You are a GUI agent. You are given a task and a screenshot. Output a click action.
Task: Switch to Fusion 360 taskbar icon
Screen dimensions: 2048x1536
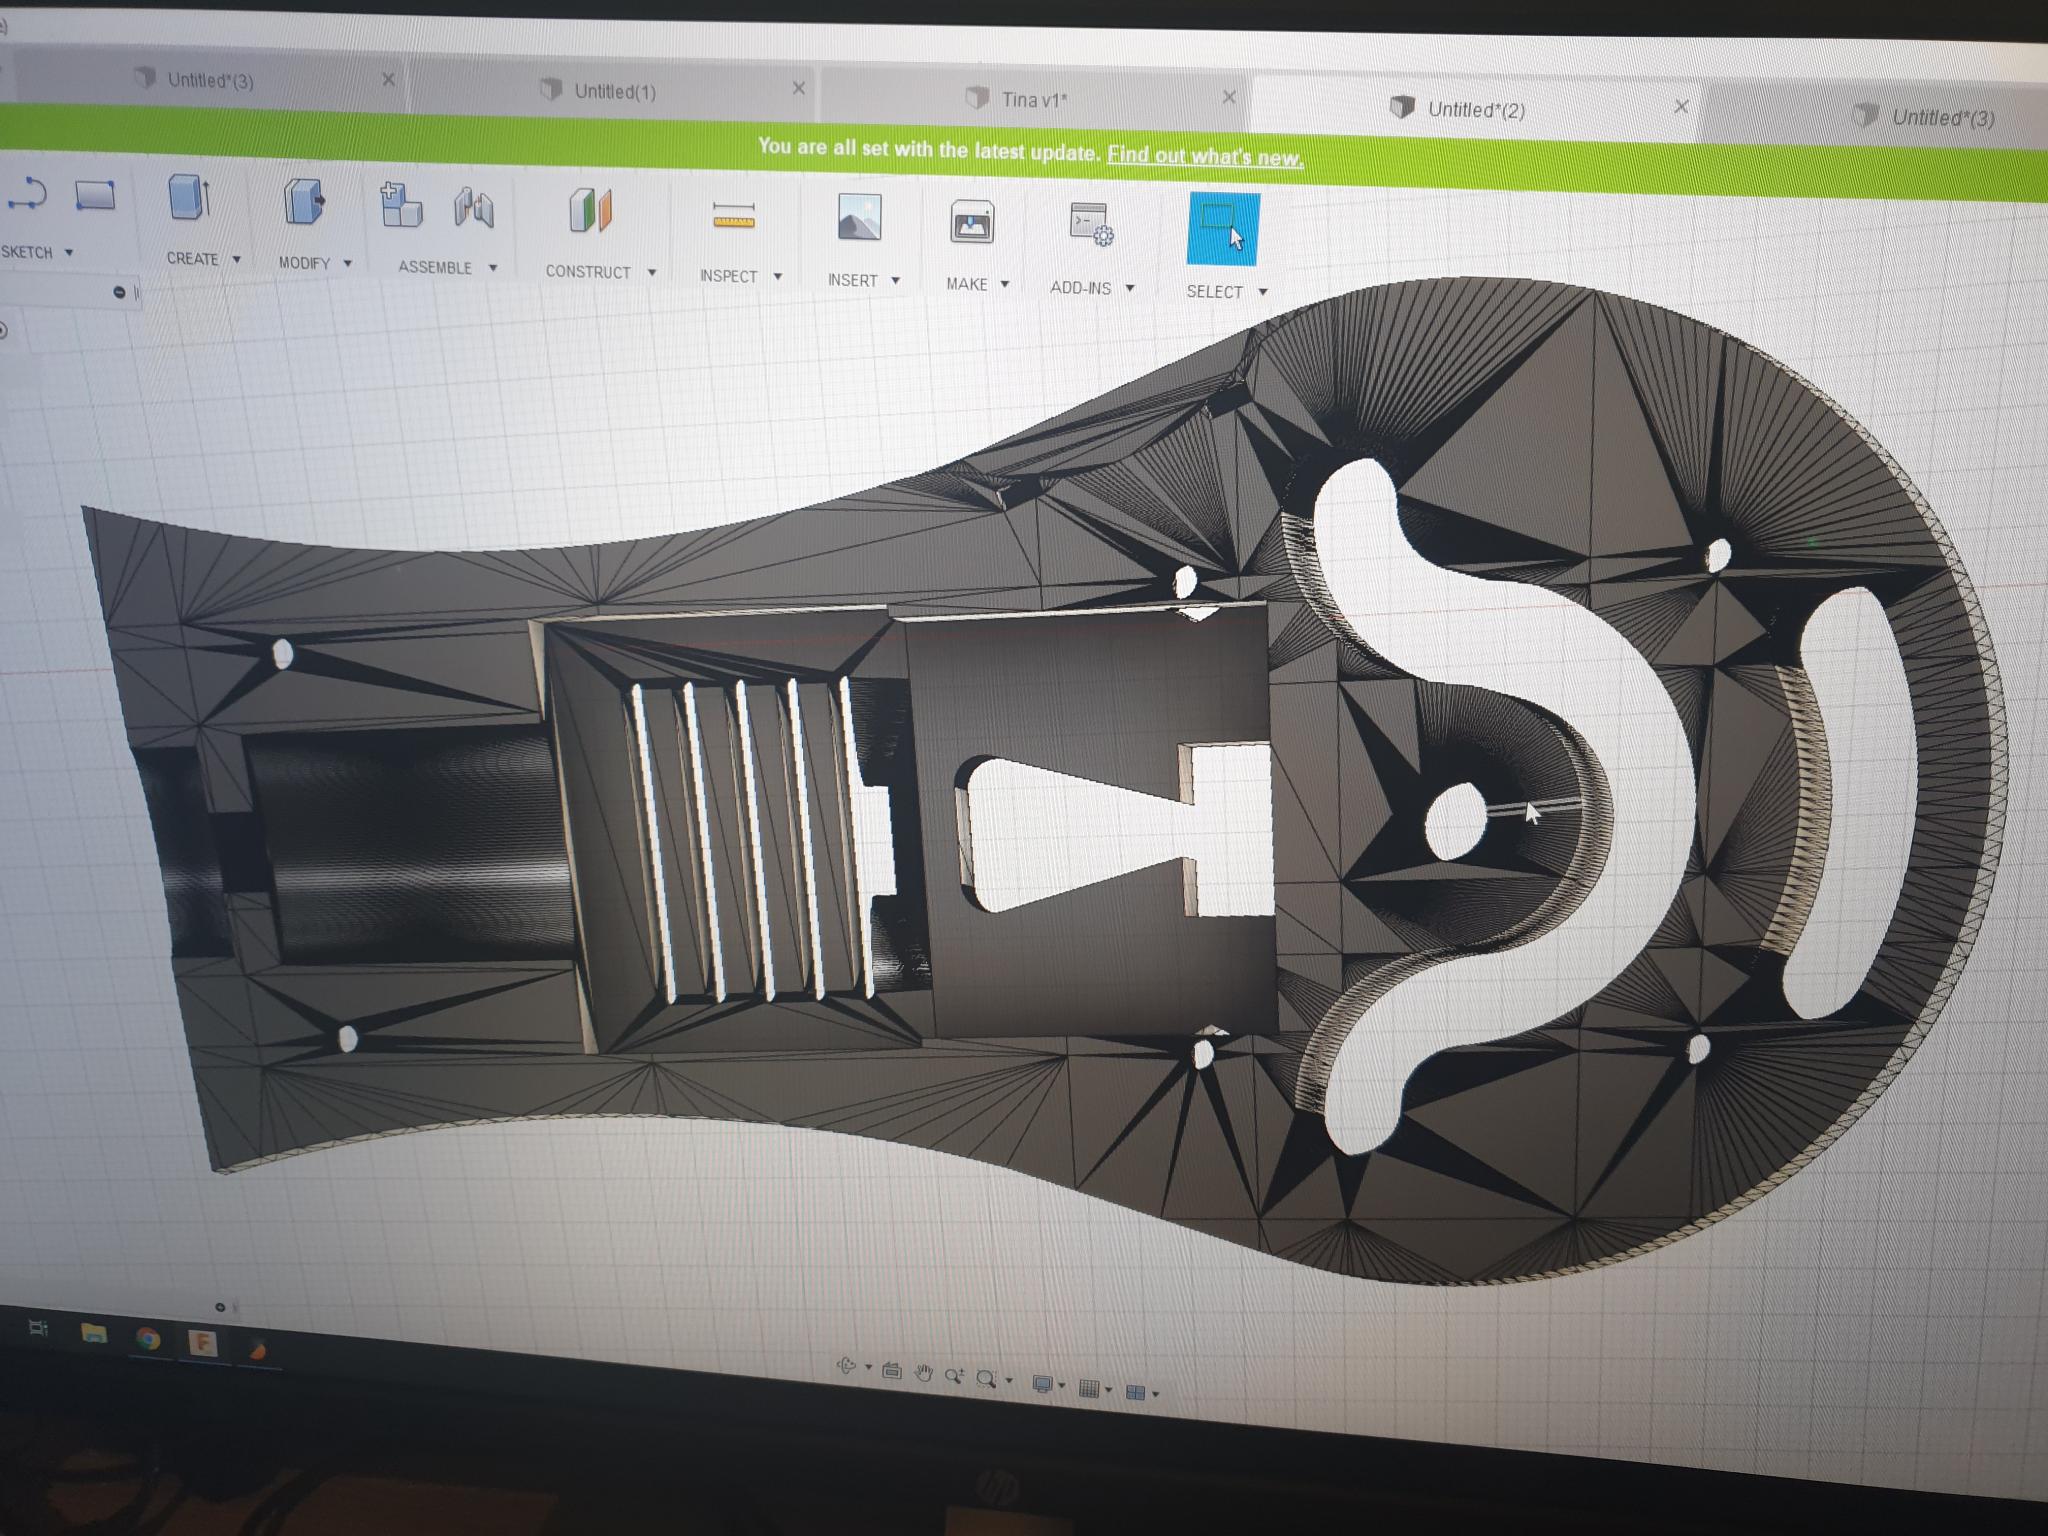click(x=202, y=1341)
